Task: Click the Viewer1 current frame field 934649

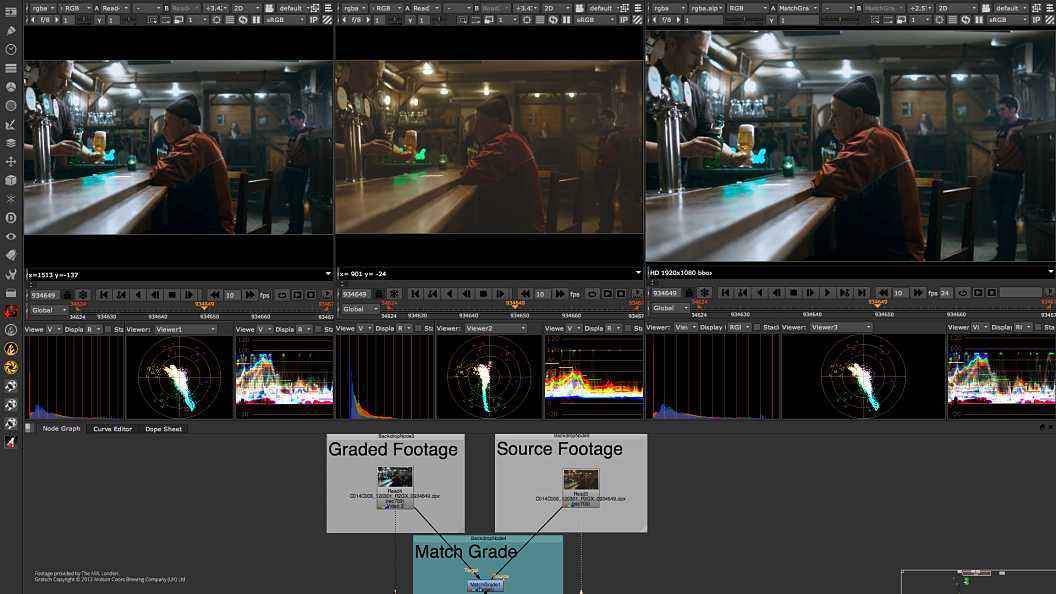Action: 44,295
